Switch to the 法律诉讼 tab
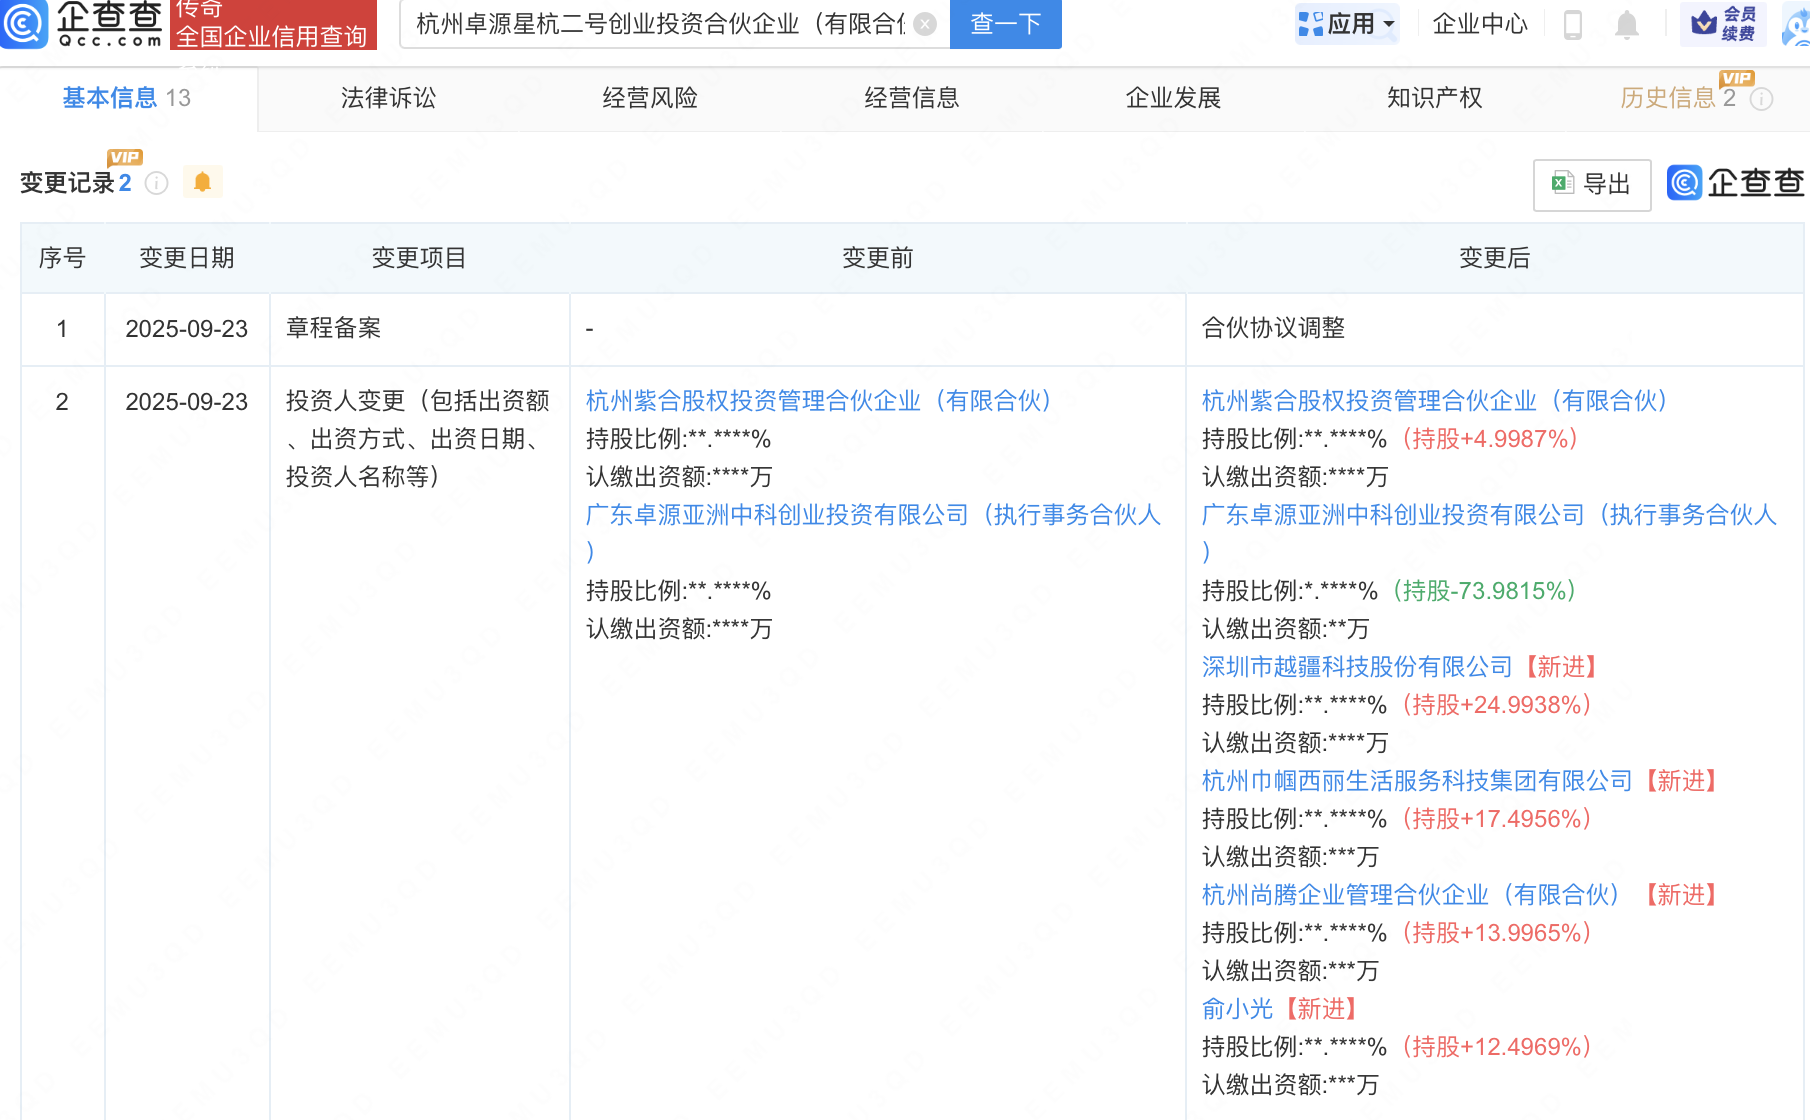1810x1120 pixels. point(389,98)
